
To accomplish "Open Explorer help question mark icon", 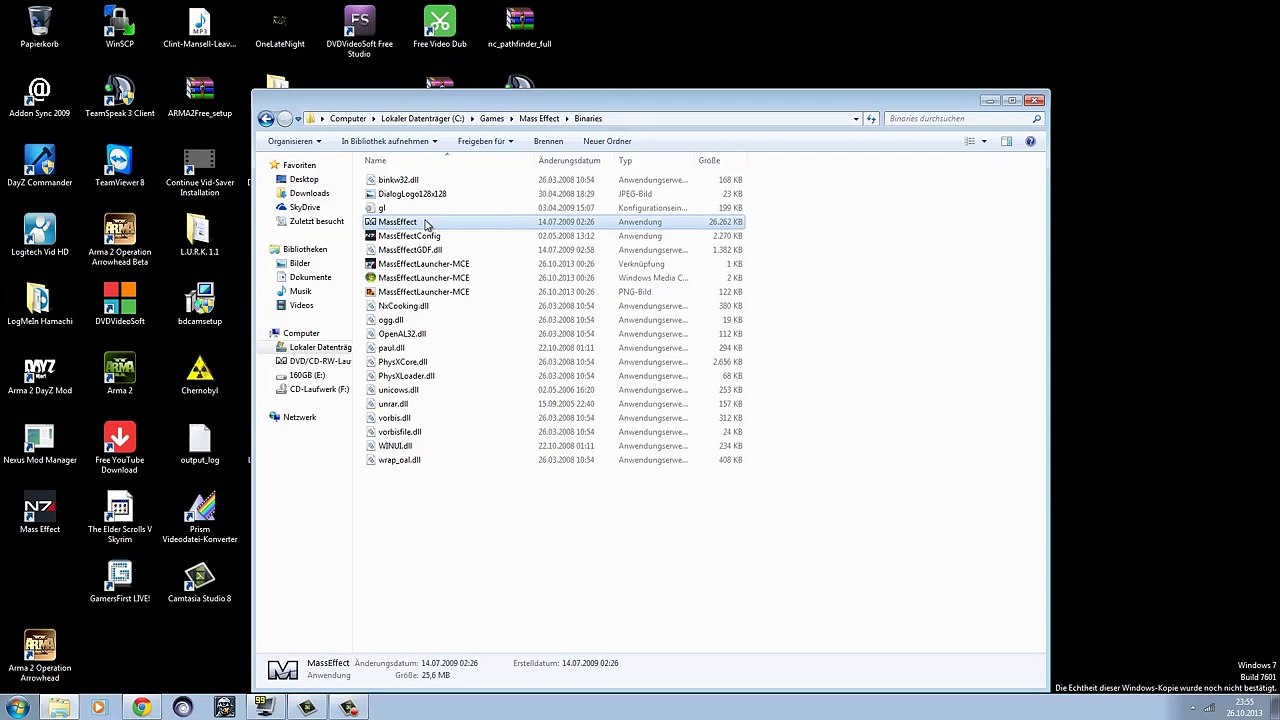I will pos(1030,141).
